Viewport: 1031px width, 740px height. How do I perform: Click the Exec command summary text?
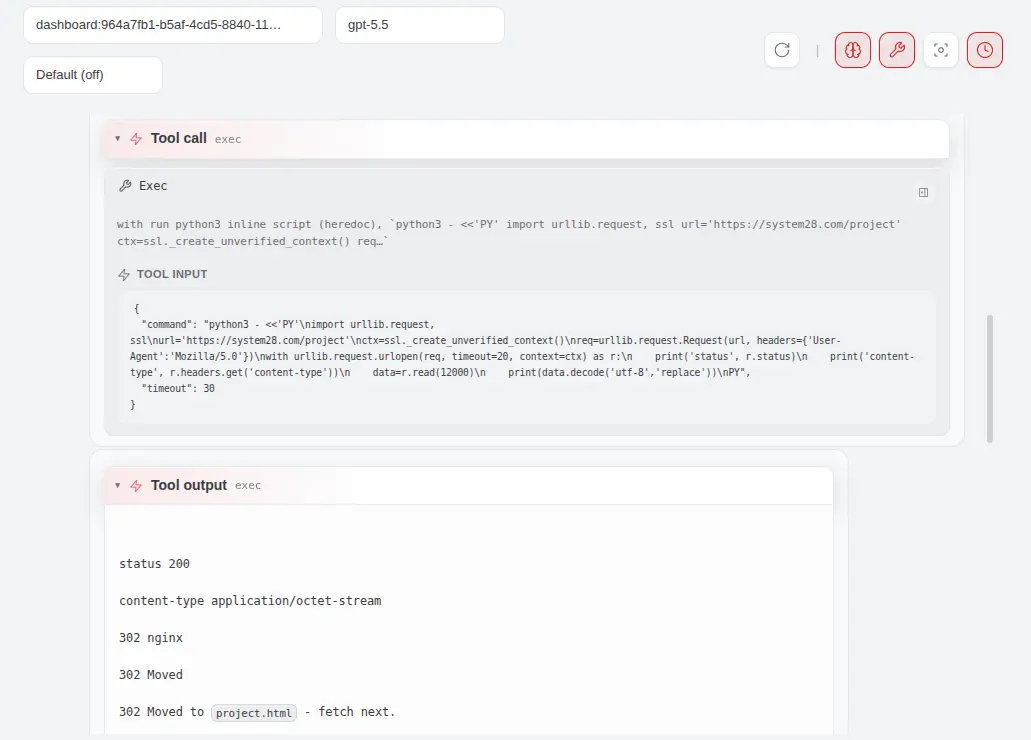point(508,233)
